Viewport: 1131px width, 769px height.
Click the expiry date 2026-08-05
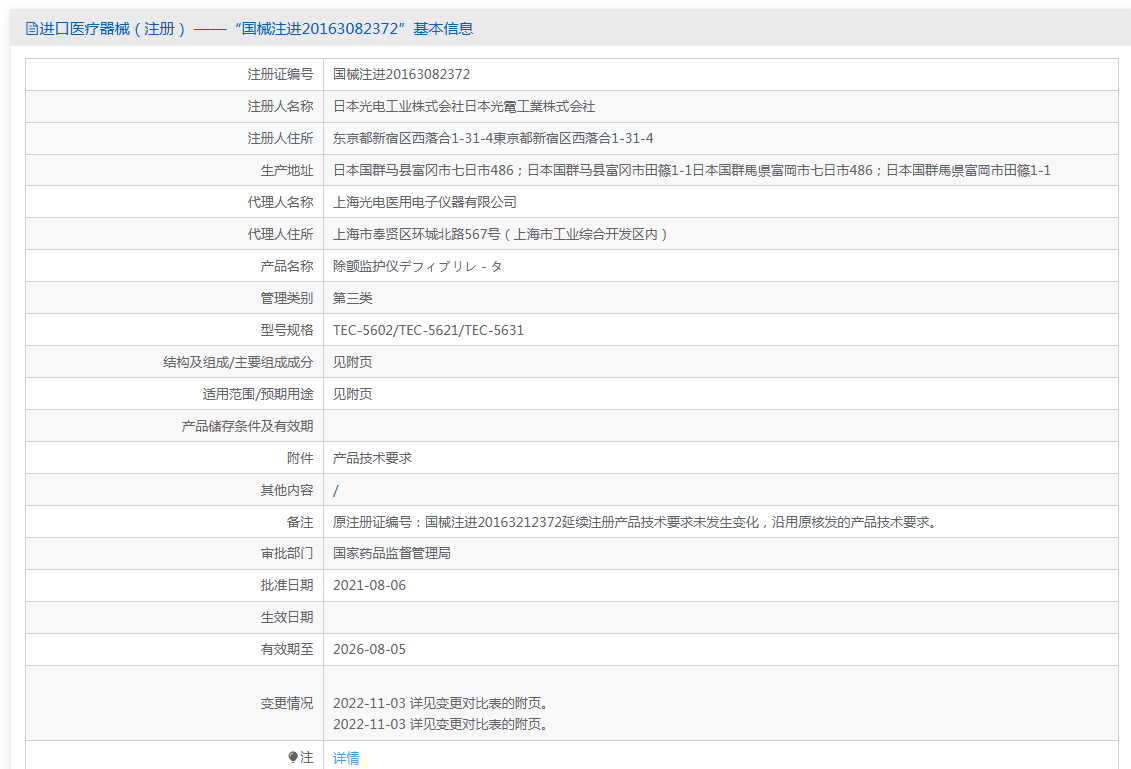point(369,649)
